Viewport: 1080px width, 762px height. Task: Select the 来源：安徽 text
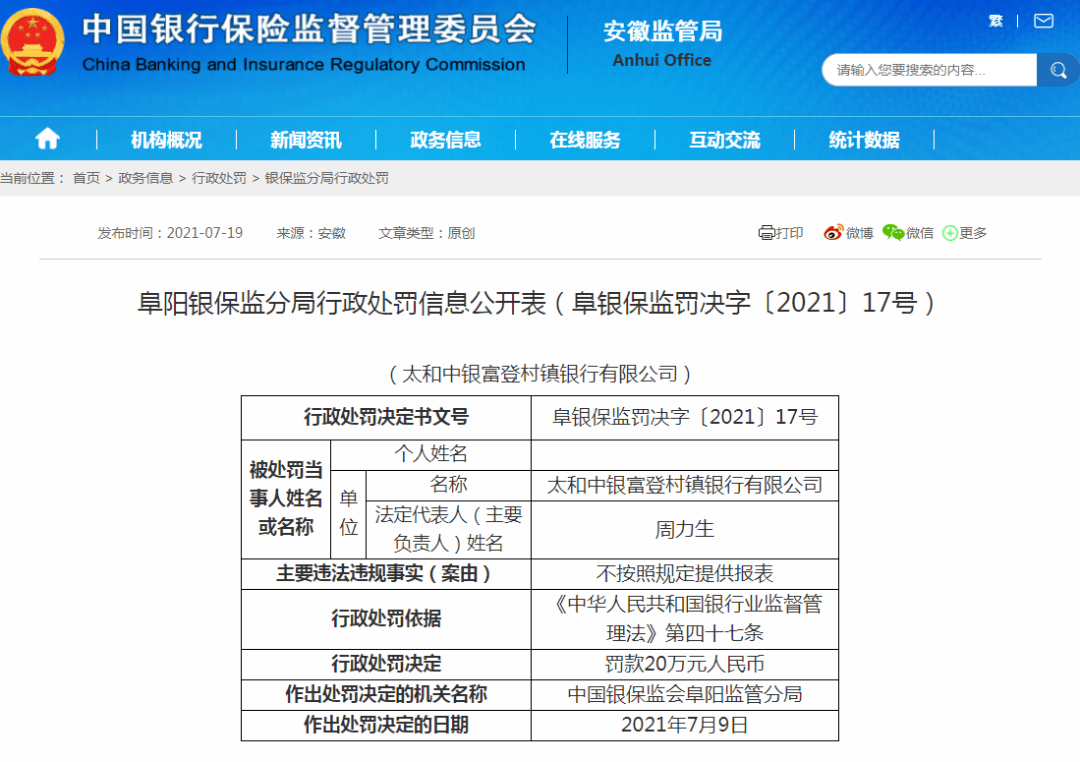pyautogui.click(x=311, y=233)
